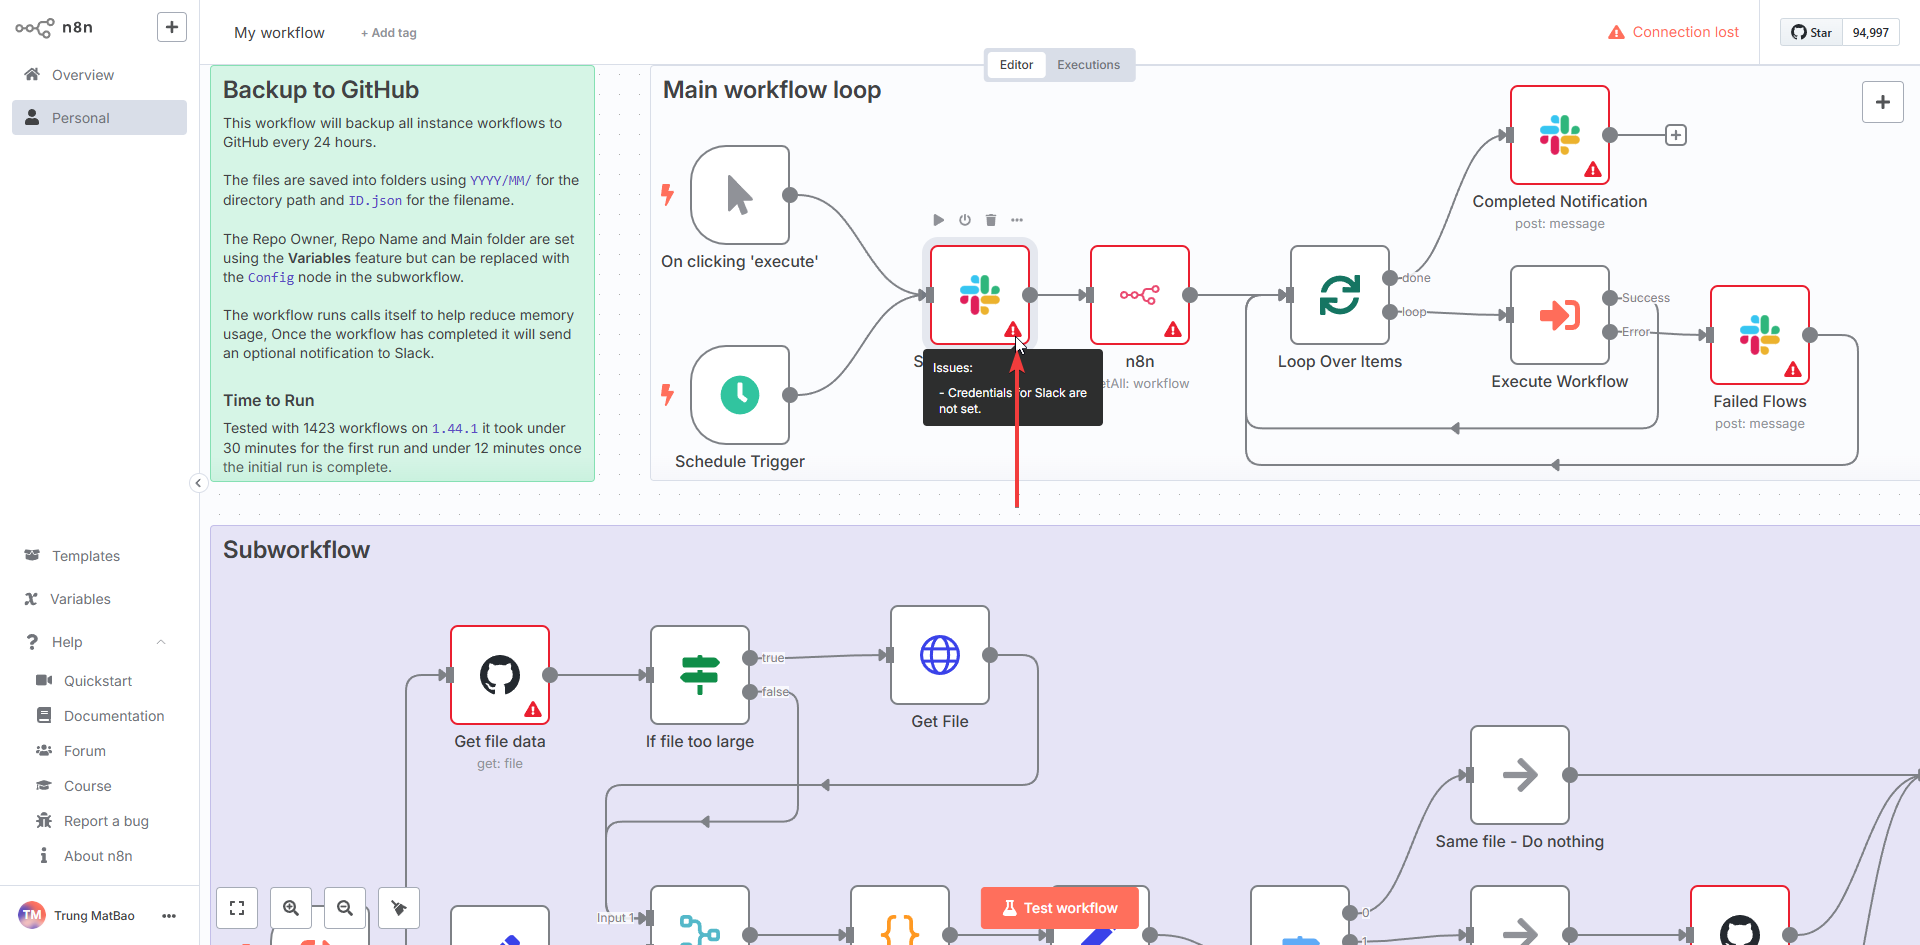The width and height of the screenshot is (1920, 945).
Task: Click Add tag next to workflow name
Action: (x=389, y=33)
